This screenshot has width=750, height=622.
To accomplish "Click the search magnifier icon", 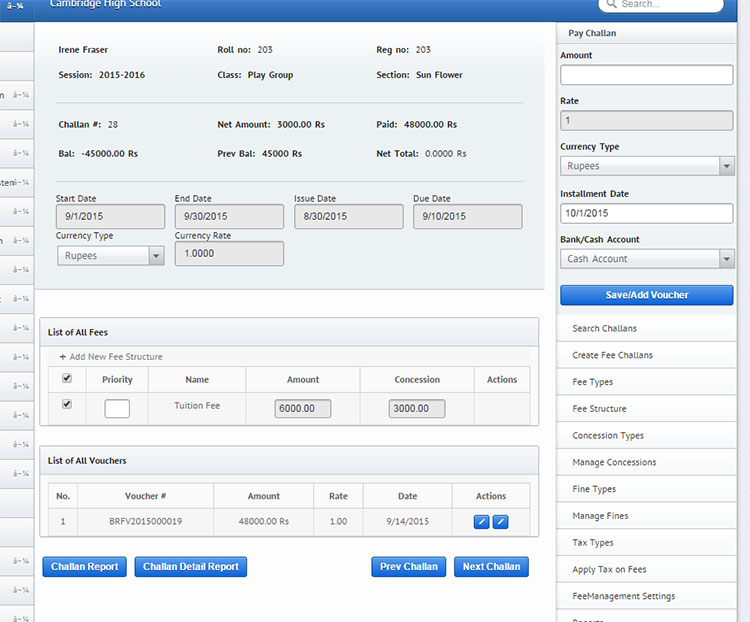I will [611, 4].
